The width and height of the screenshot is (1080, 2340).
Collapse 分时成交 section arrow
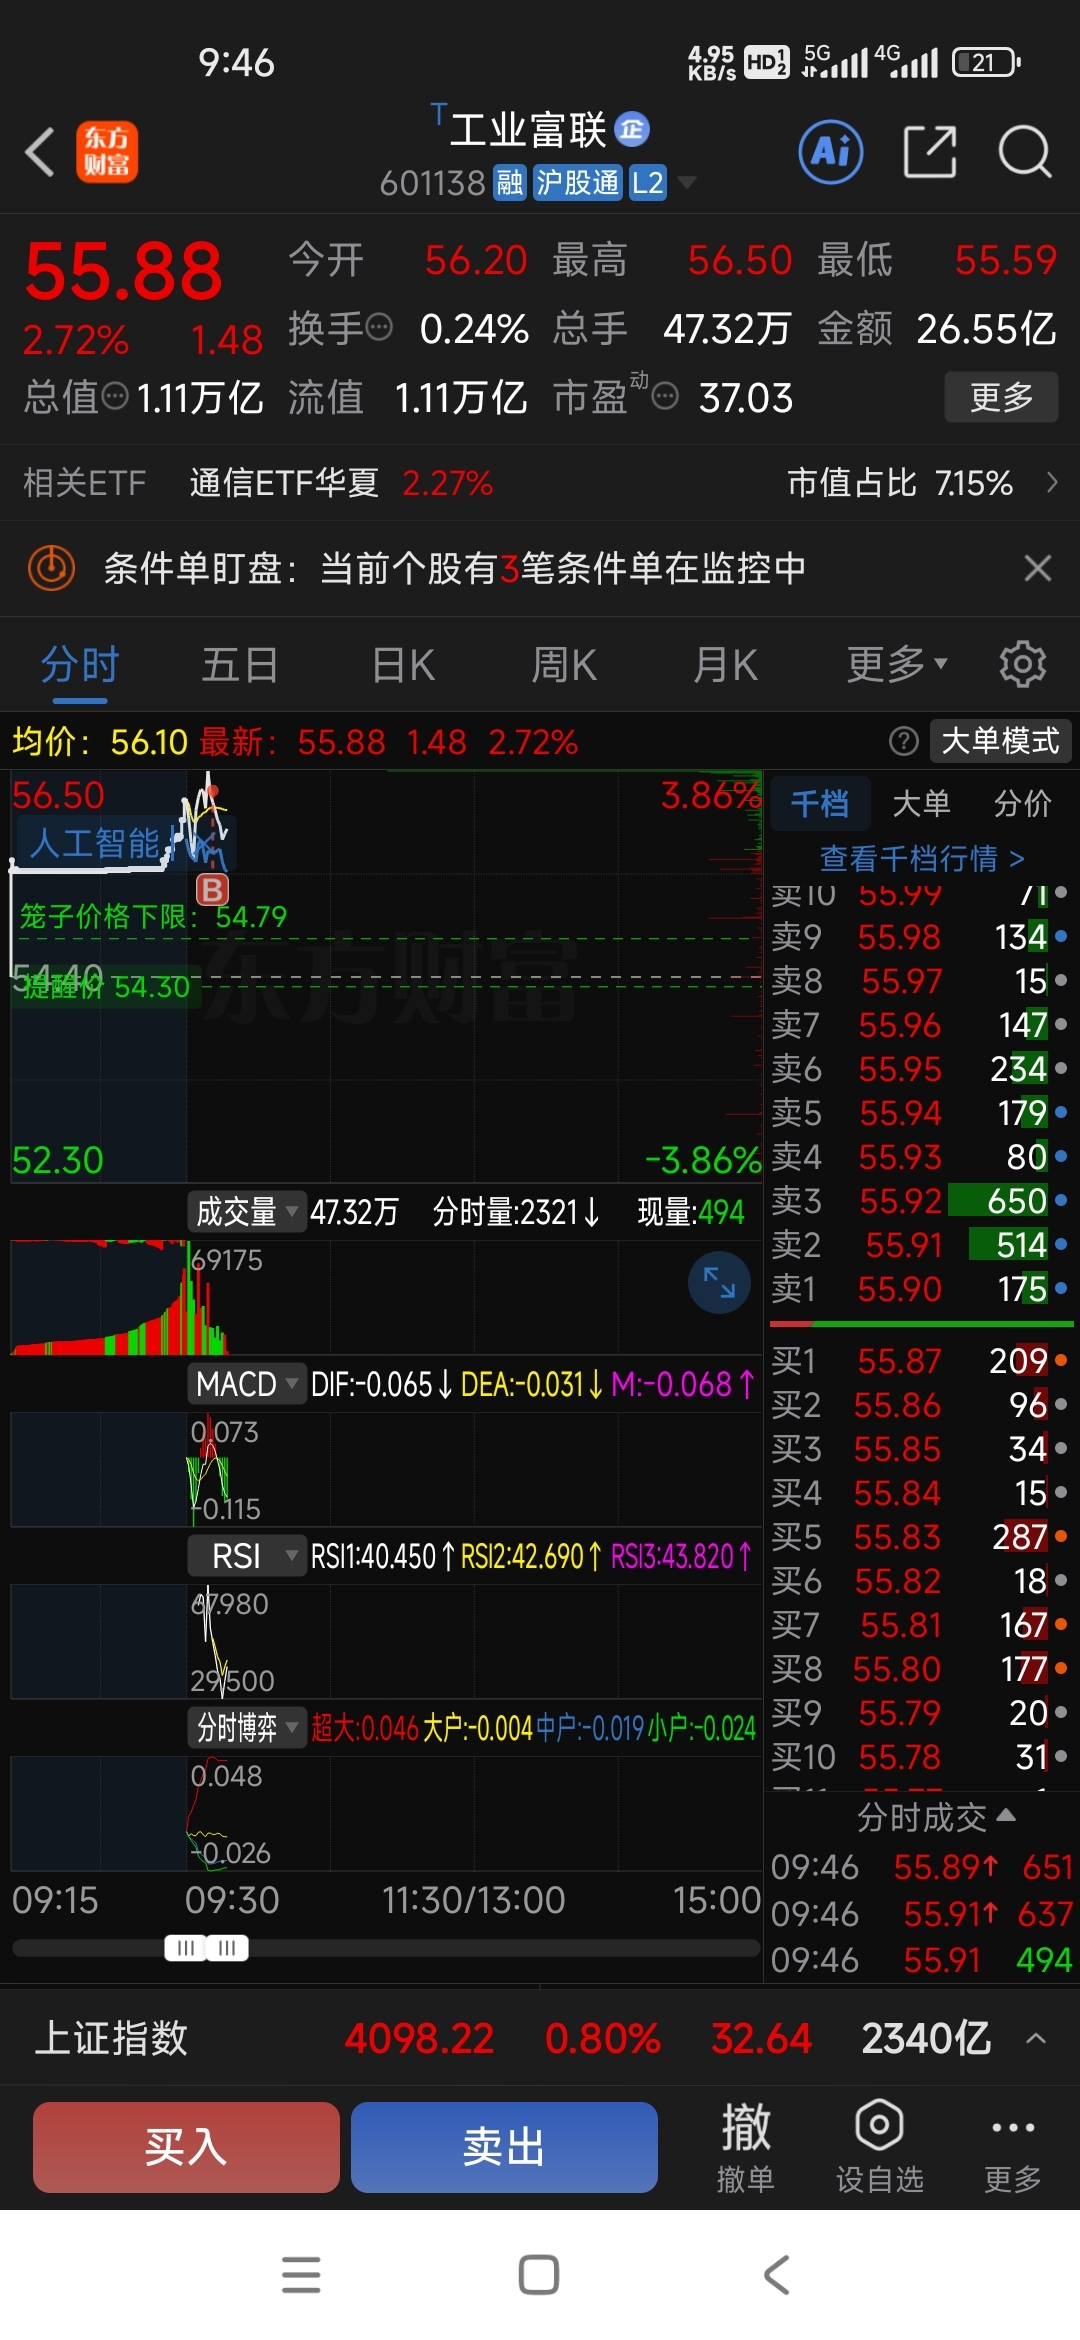click(1007, 1815)
